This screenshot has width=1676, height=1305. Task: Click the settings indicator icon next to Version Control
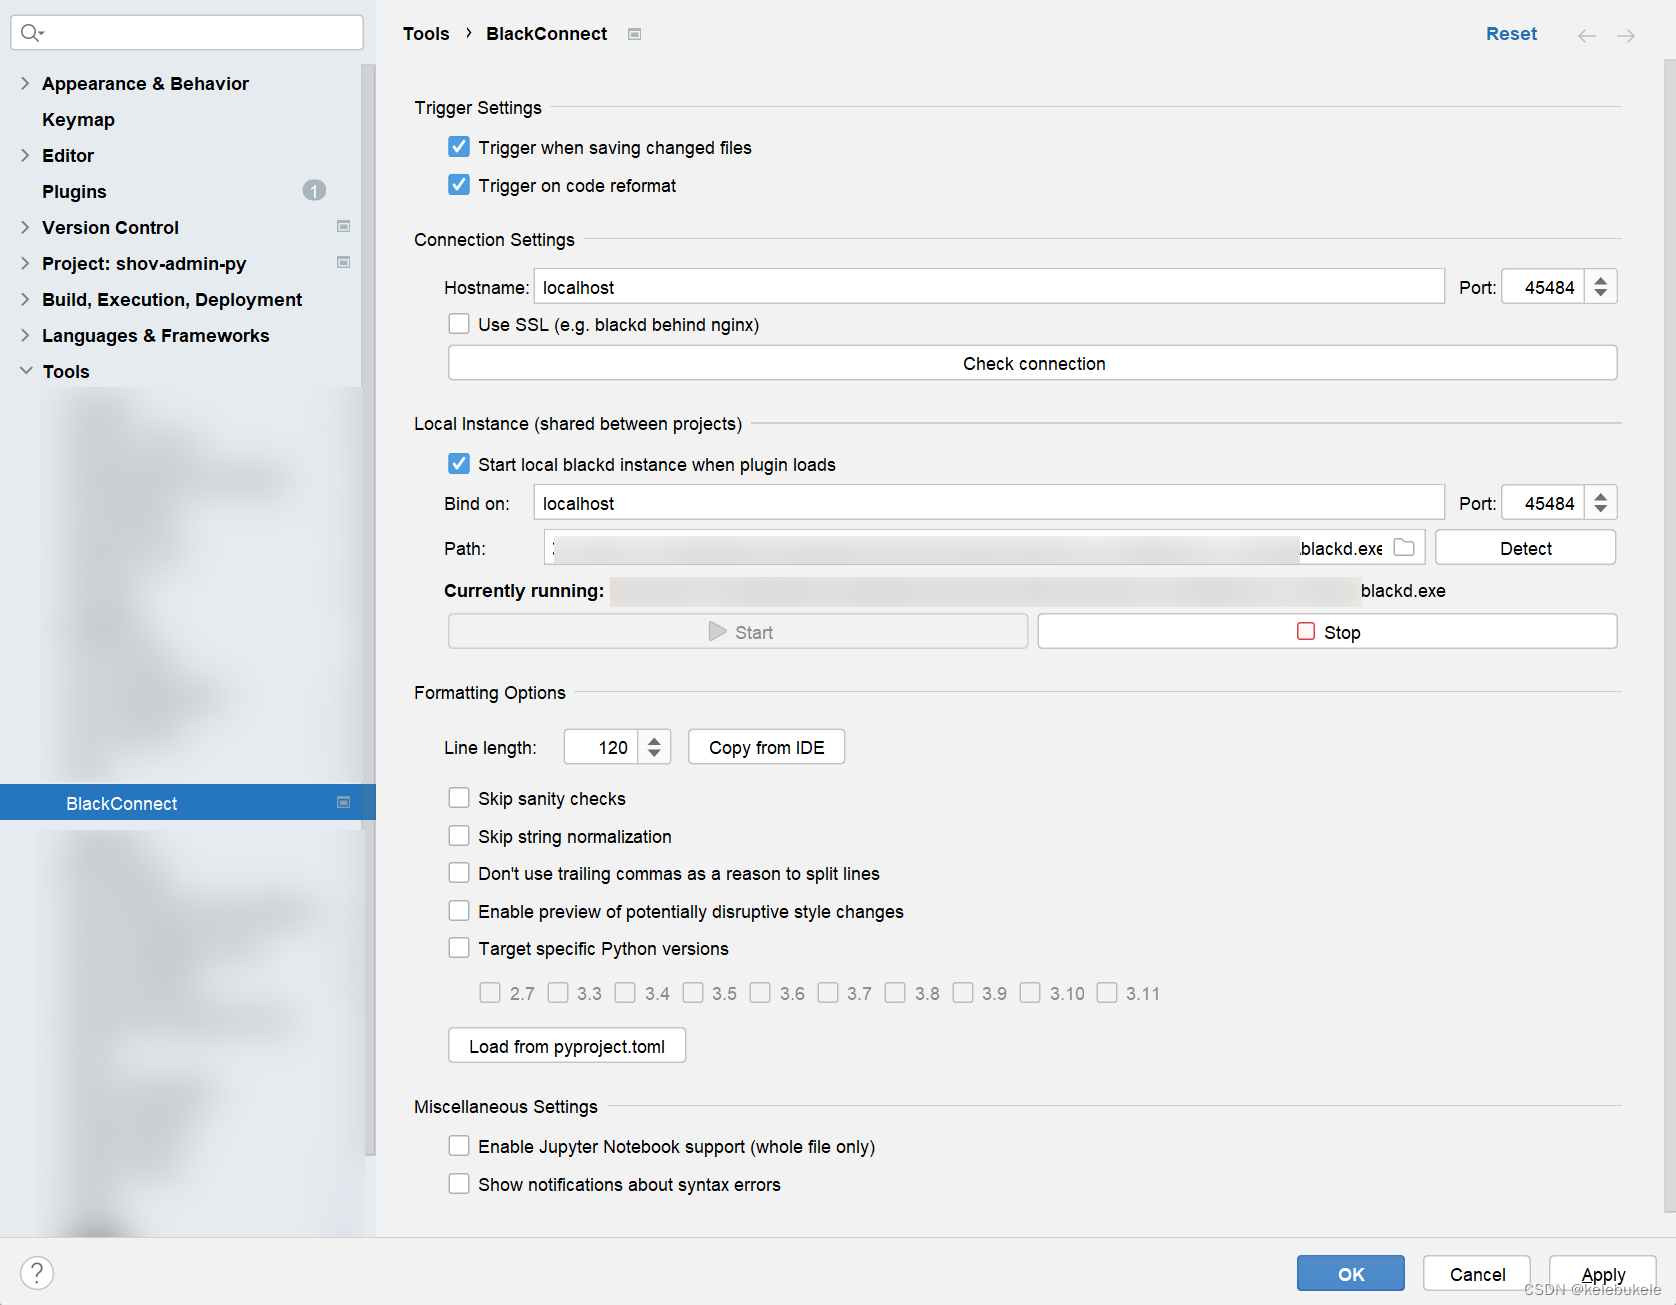[343, 226]
